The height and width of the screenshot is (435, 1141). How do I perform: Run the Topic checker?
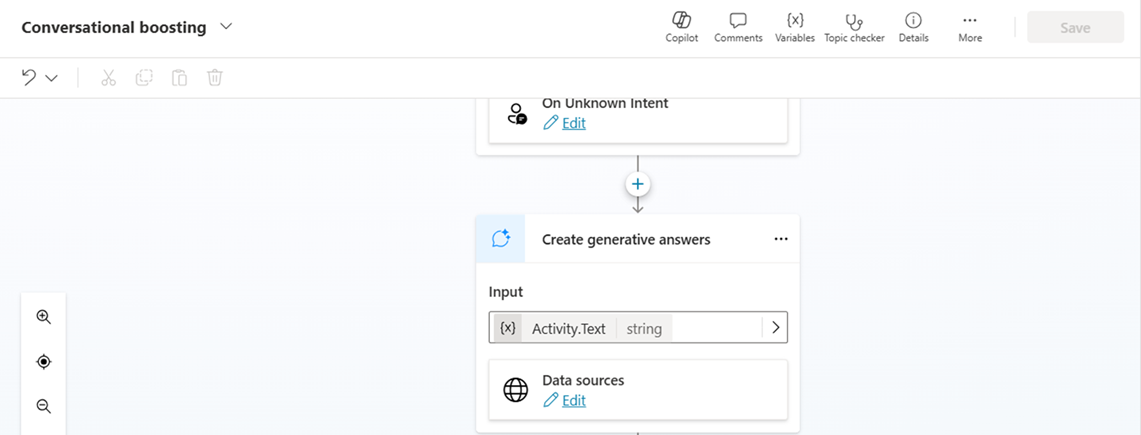tap(854, 28)
